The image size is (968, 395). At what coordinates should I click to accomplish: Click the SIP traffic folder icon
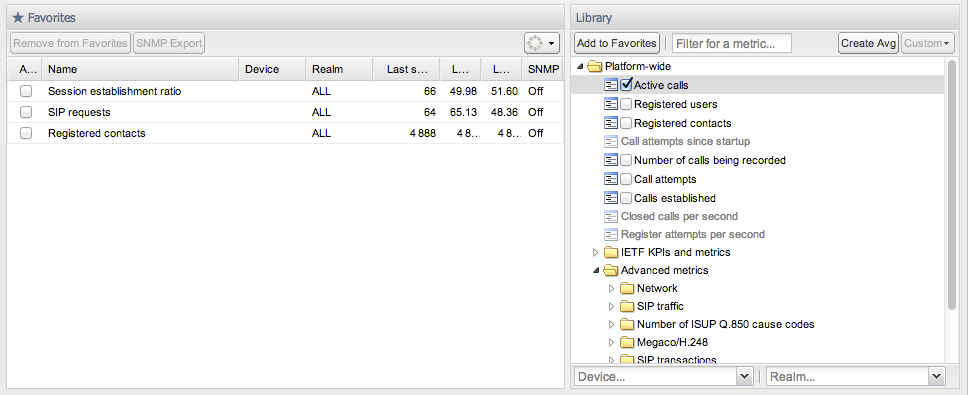627,306
